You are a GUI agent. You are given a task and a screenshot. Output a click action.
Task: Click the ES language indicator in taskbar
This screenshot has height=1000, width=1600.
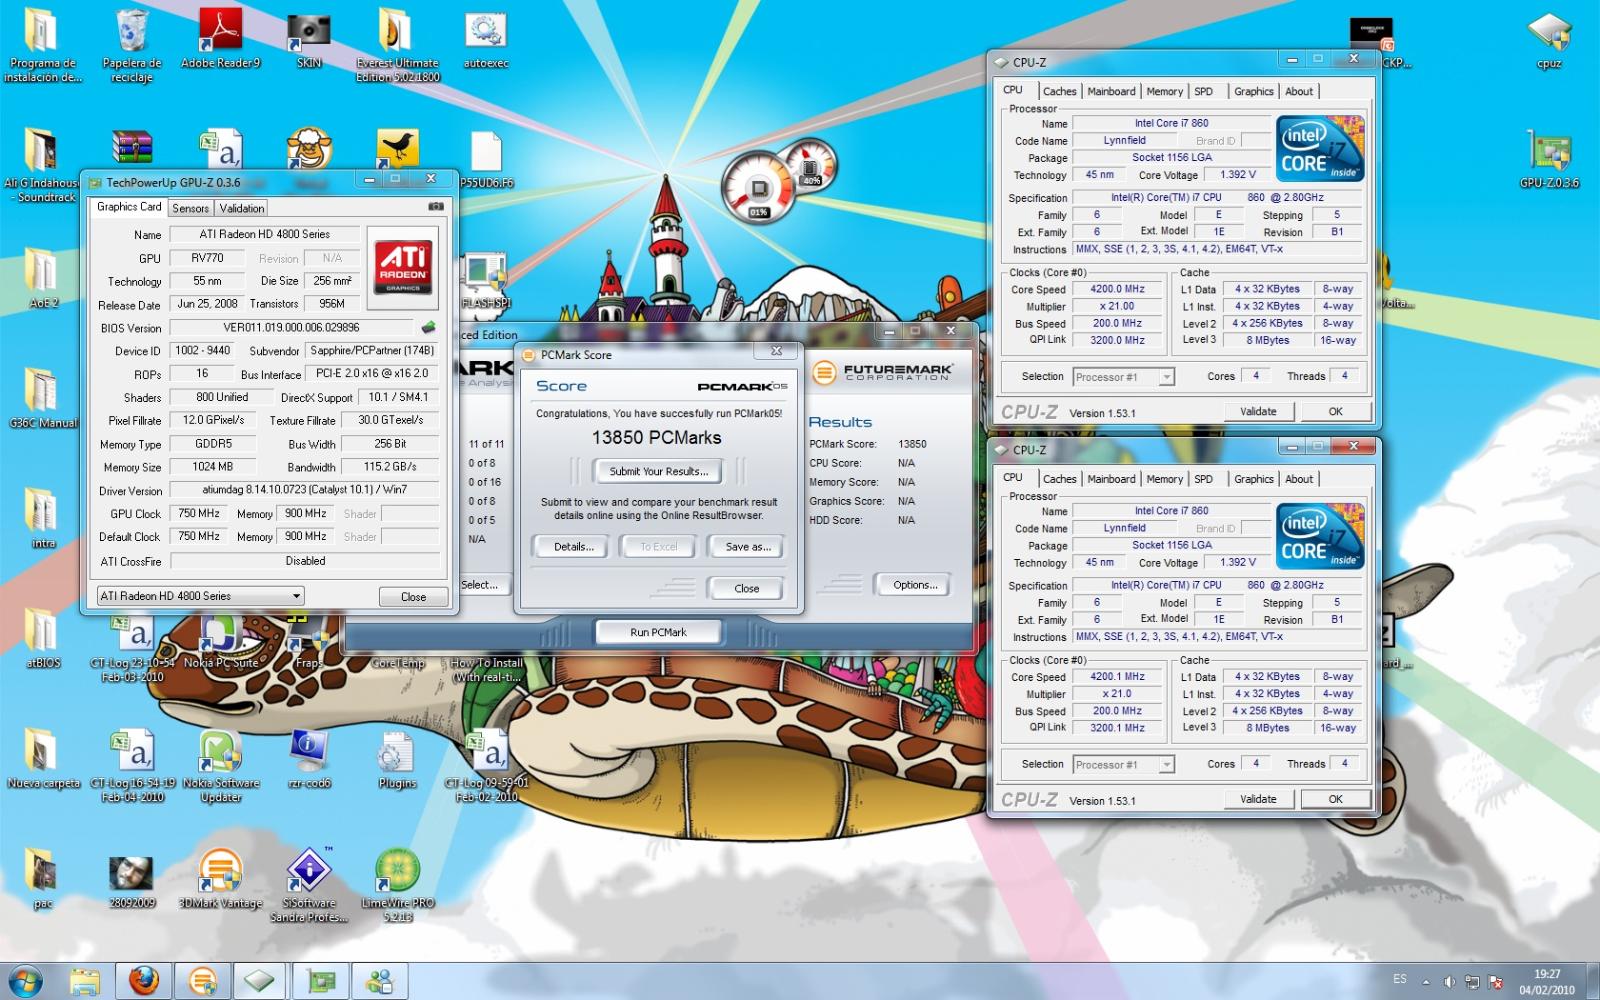tap(1399, 979)
